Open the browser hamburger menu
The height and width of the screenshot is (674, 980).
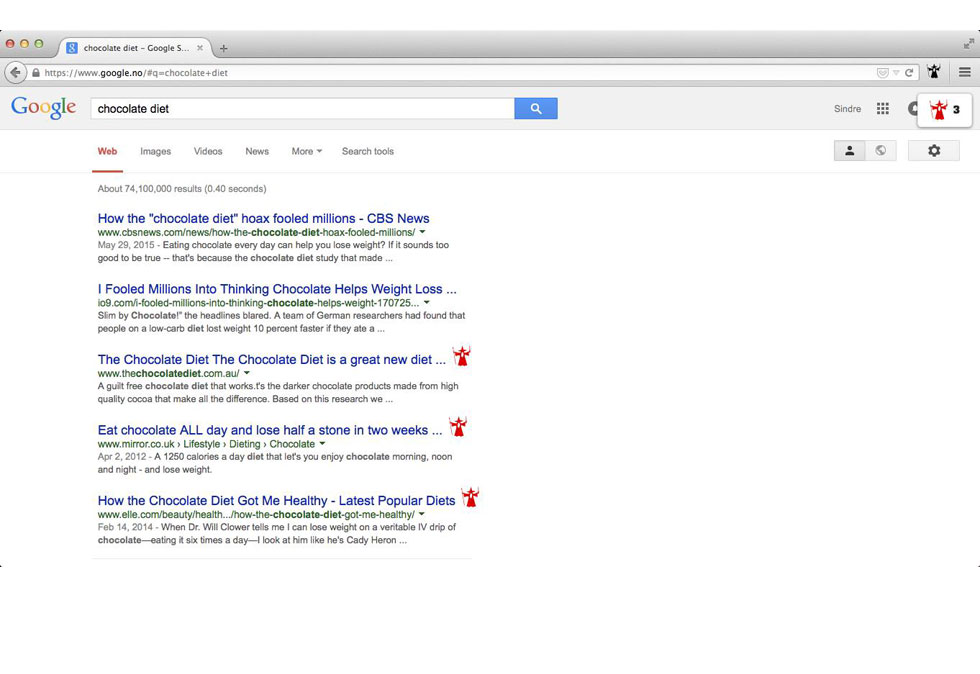pos(964,73)
